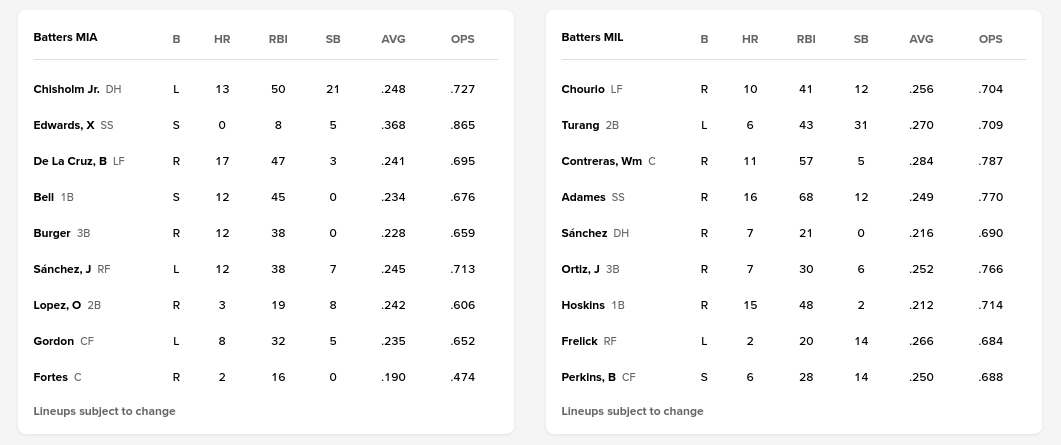Open Lopez, O player link
1061x445 pixels.
click(57, 305)
